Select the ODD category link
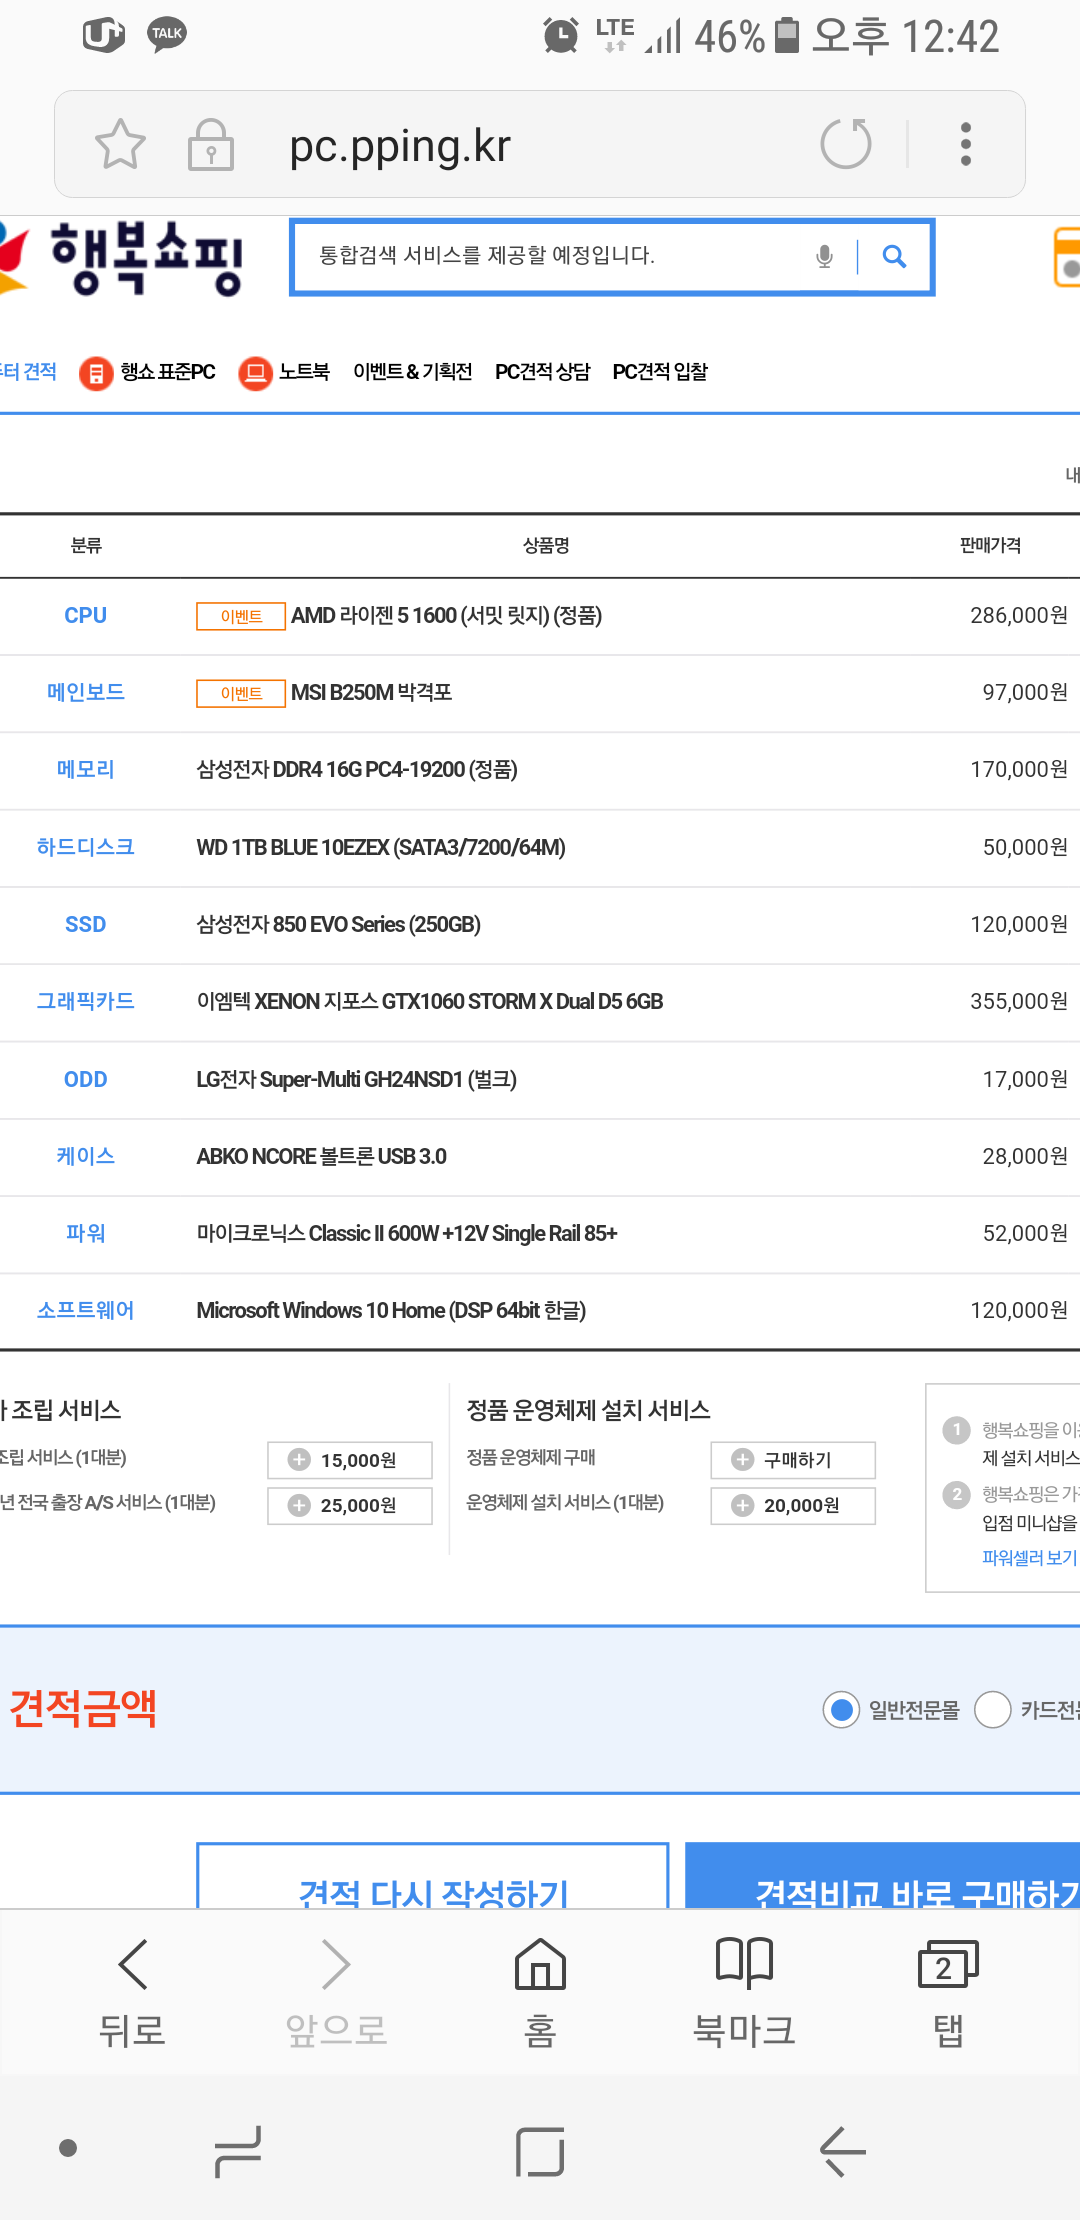The width and height of the screenshot is (1080, 2220). coord(86,1080)
